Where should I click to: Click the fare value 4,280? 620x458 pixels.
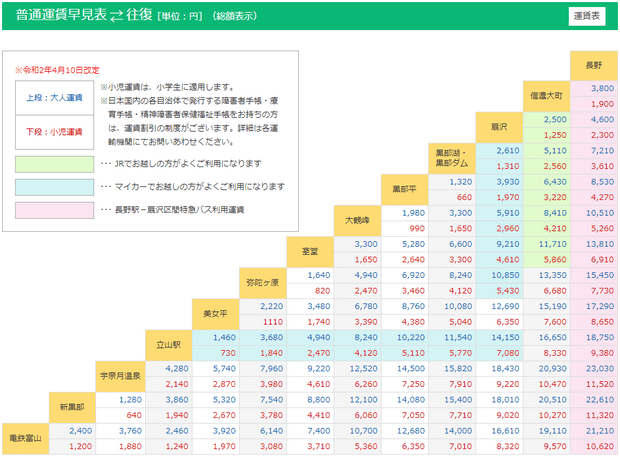click(x=177, y=369)
